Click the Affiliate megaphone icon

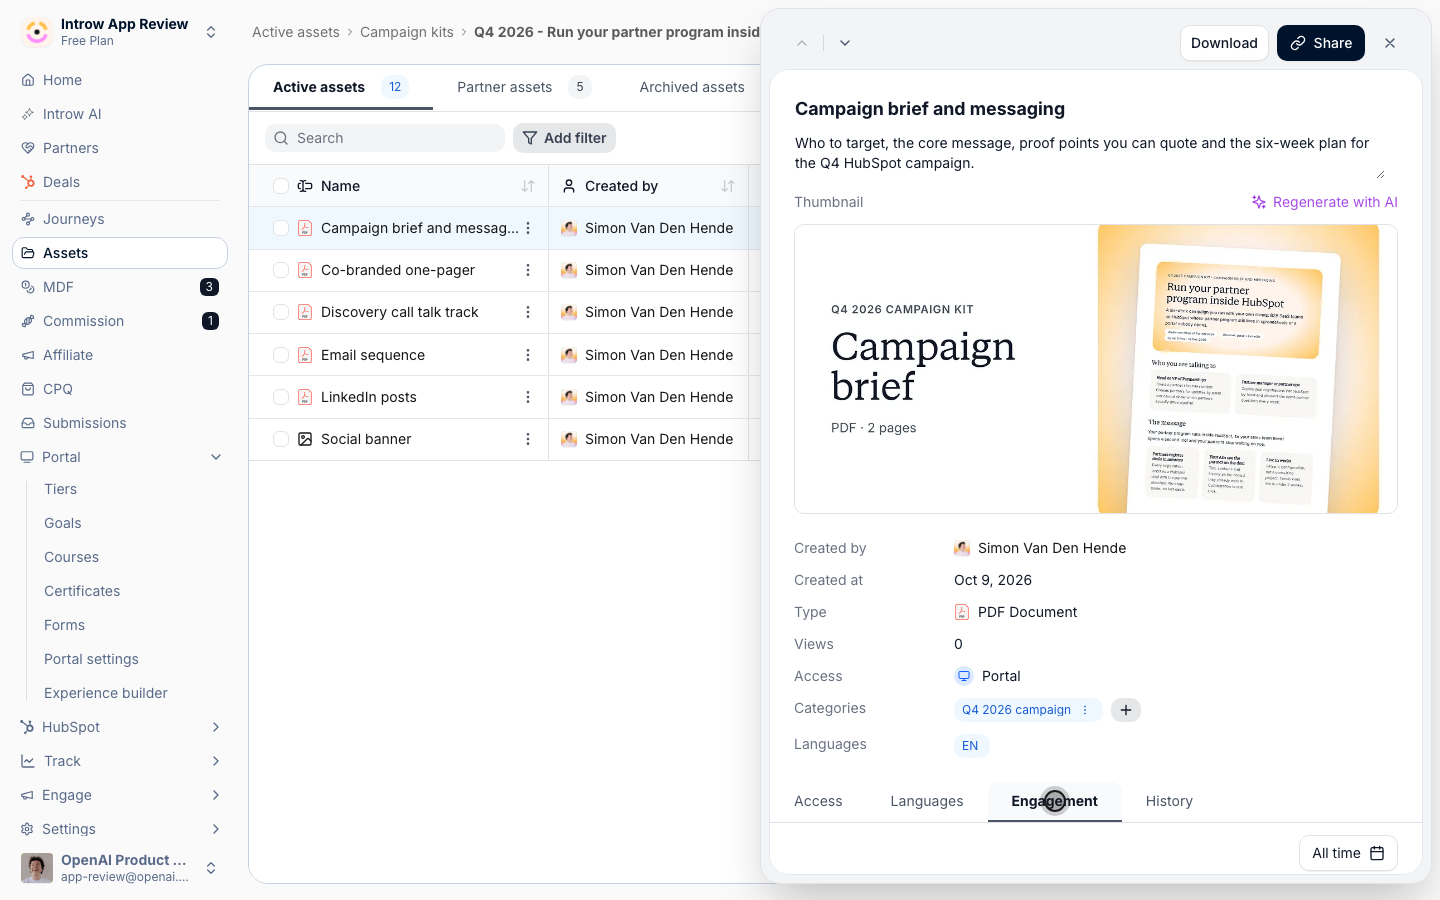pos(28,355)
